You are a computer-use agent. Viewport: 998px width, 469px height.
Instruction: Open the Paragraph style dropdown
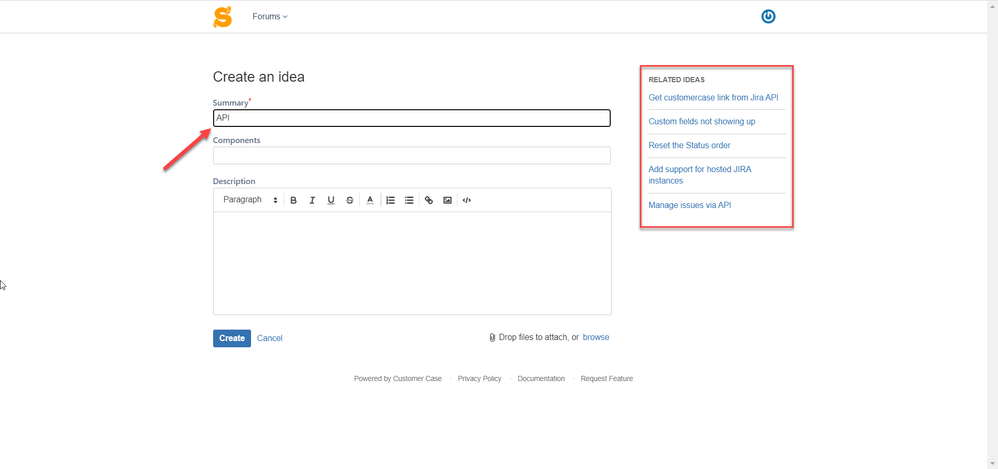(250, 200)
